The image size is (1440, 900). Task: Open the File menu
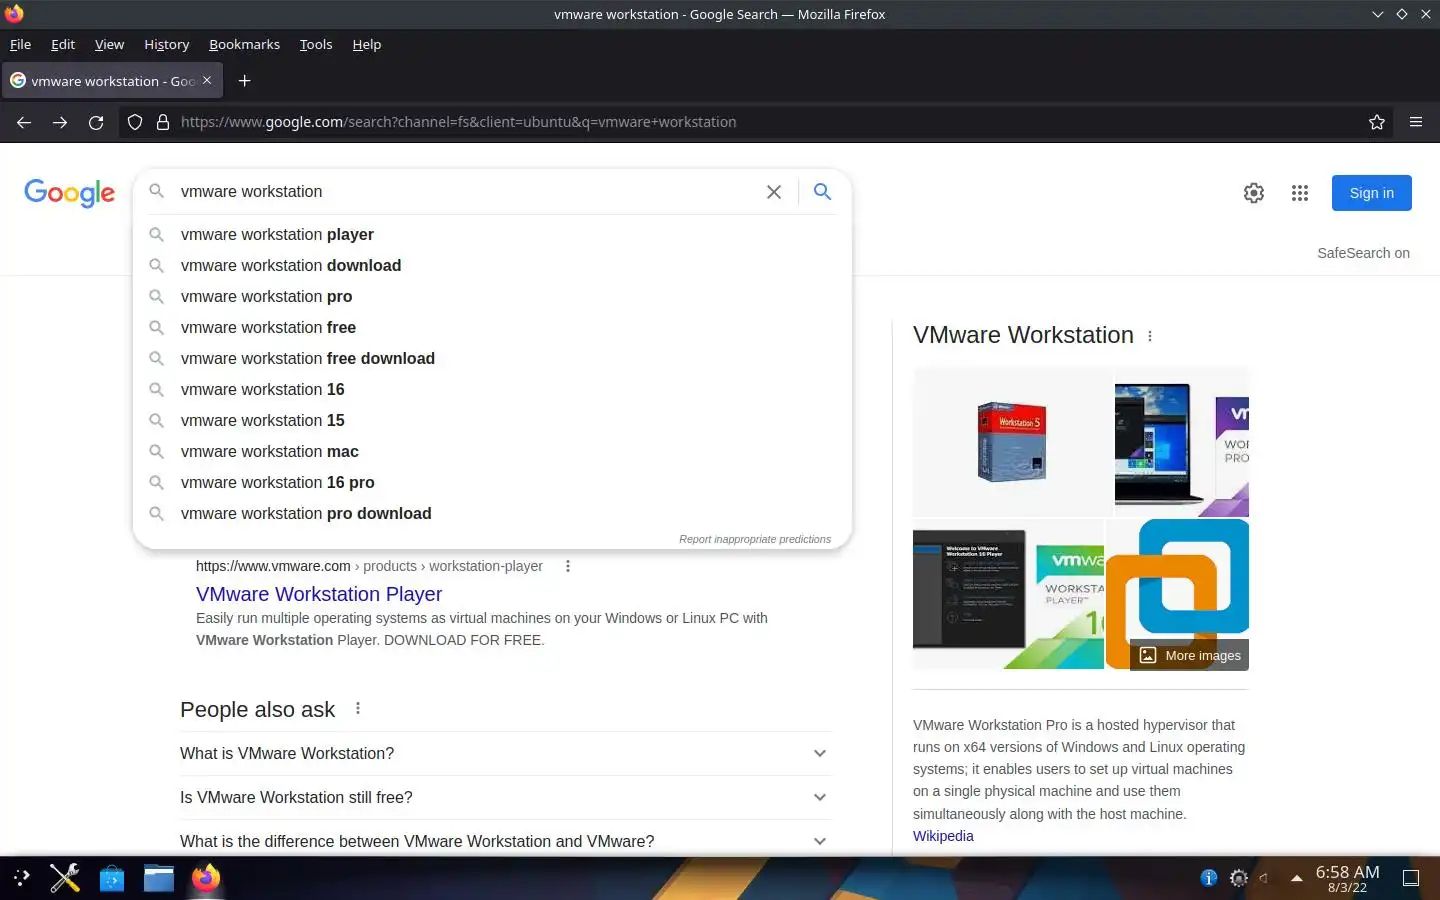click(20, 44)
